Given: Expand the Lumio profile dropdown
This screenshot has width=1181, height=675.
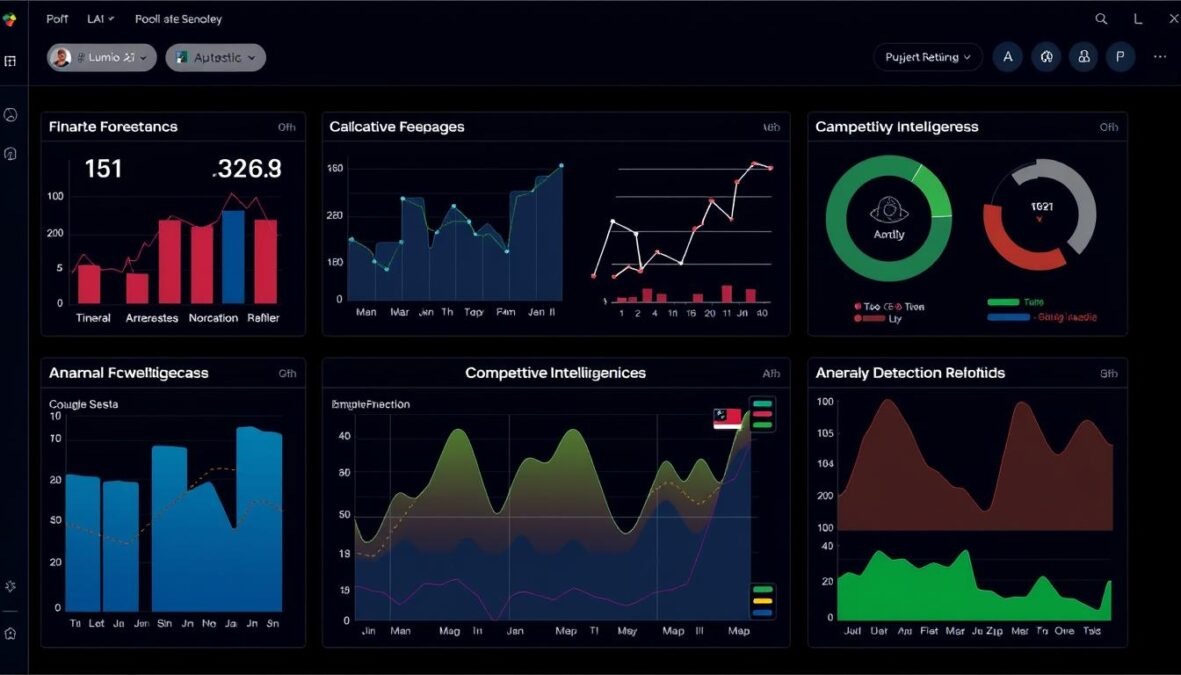Looking at the screenshot, I should coord(101,58).
